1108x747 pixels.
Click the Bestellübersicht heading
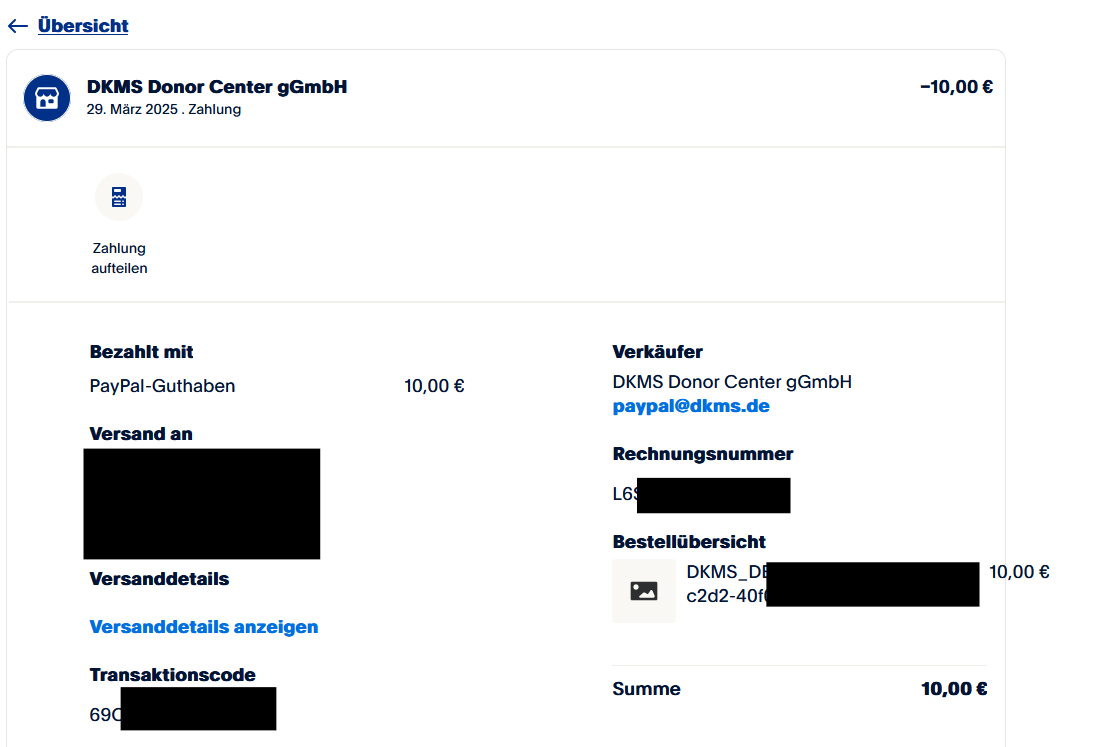tap(689, 542)
